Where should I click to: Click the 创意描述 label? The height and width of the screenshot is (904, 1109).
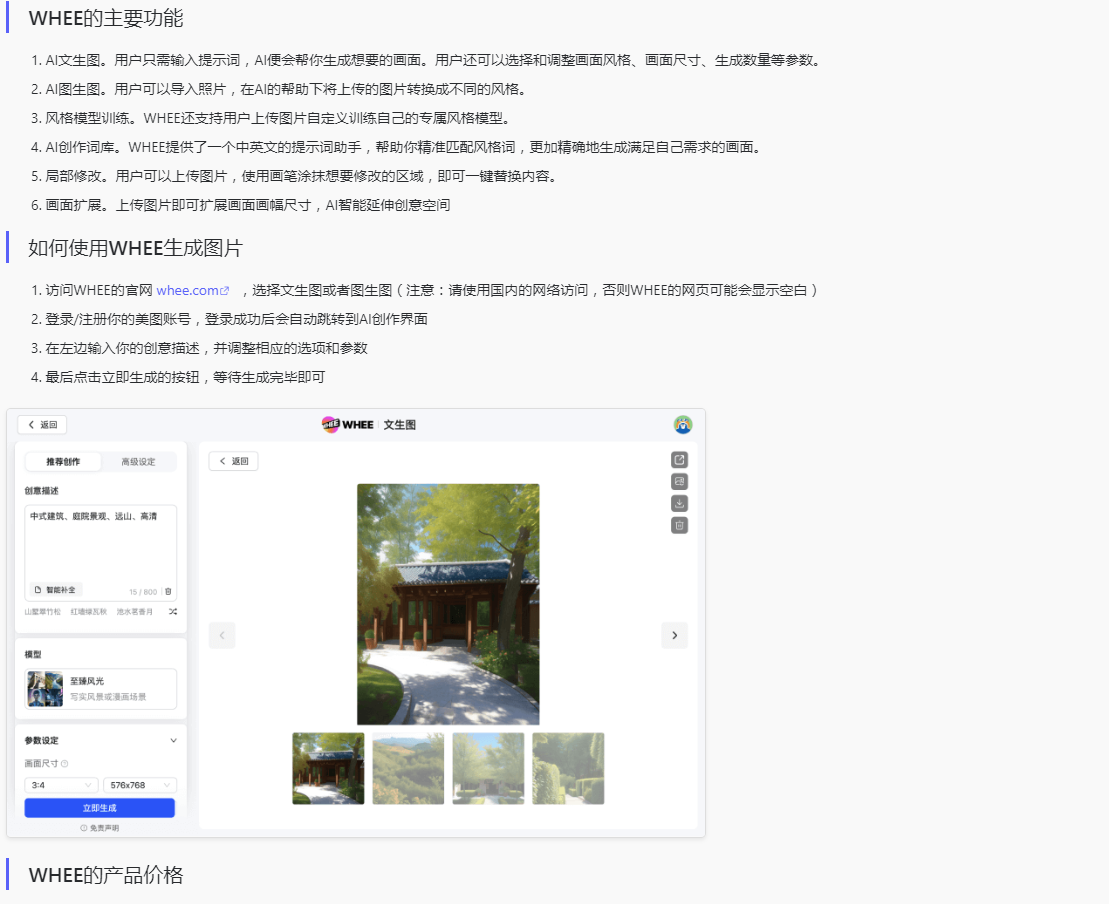tap(42, 491)
